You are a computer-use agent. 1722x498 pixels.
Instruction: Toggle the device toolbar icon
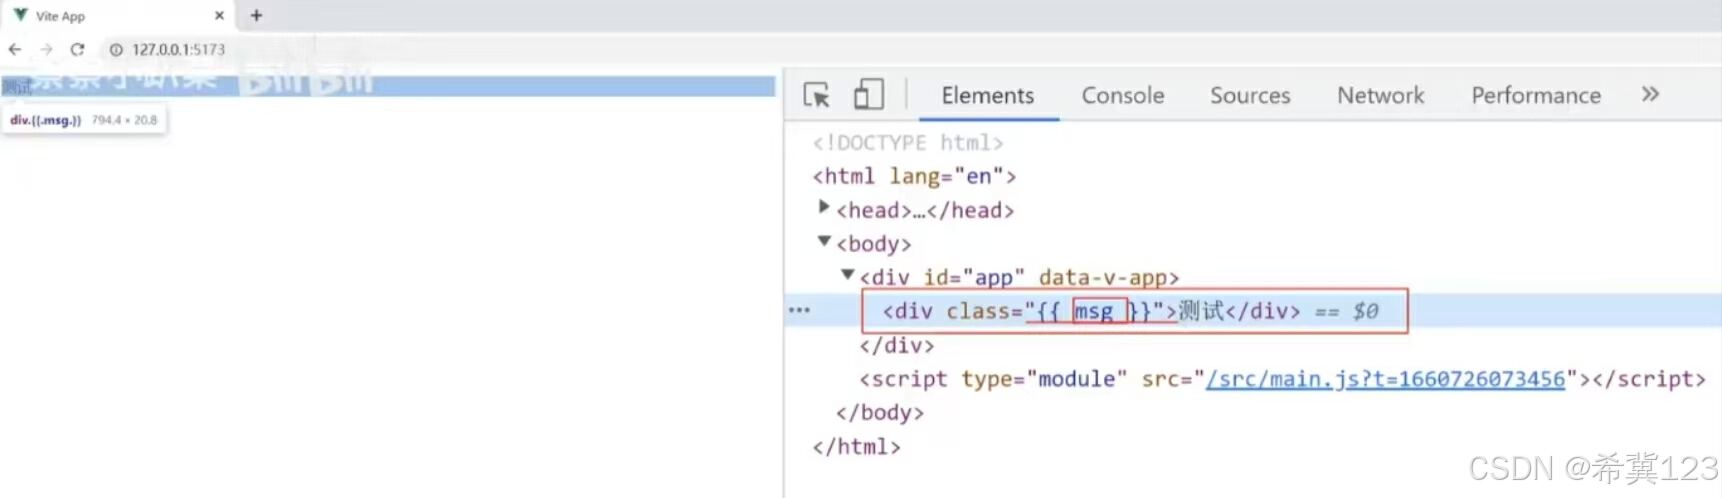[x=868, y=95]
